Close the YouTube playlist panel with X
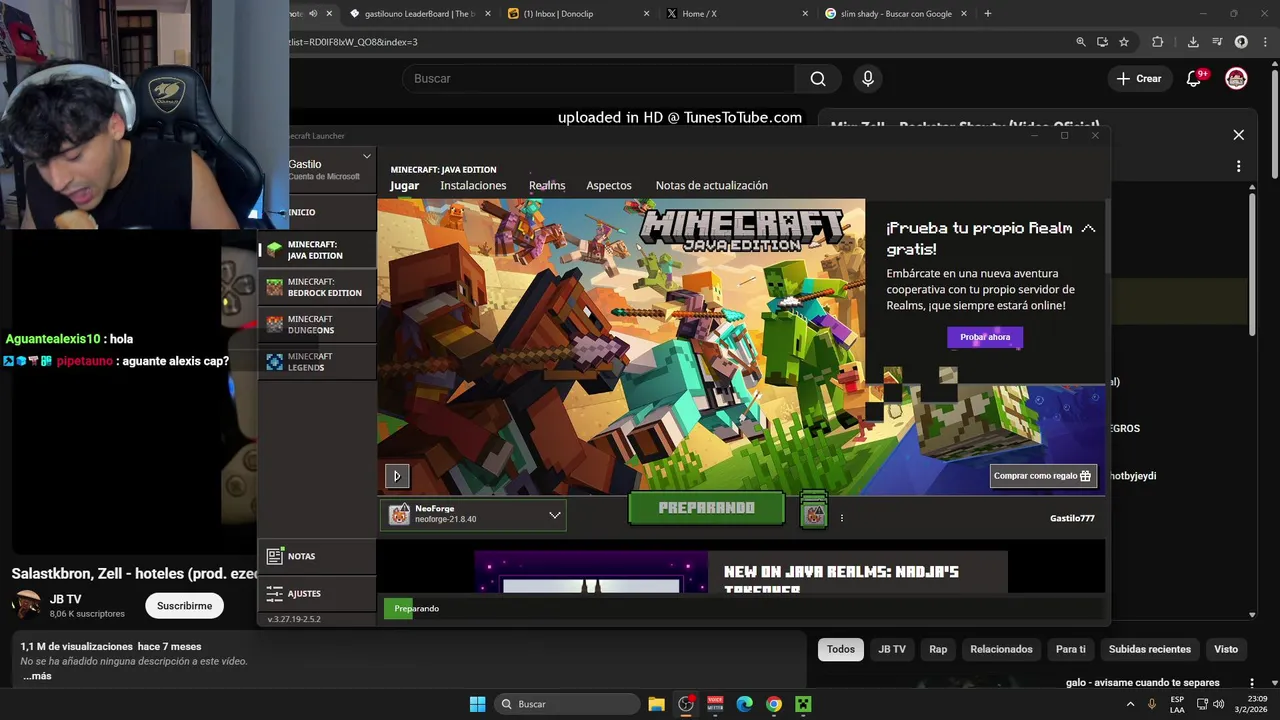The image size is (1280, 720). 1238,135
